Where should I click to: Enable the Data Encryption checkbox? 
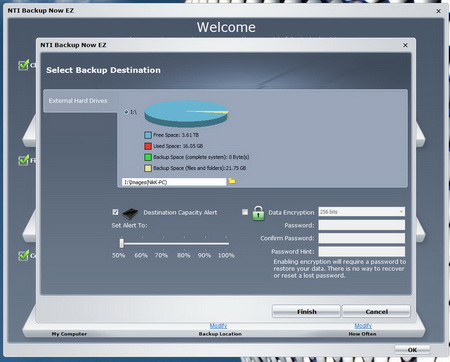click(245, 212)
